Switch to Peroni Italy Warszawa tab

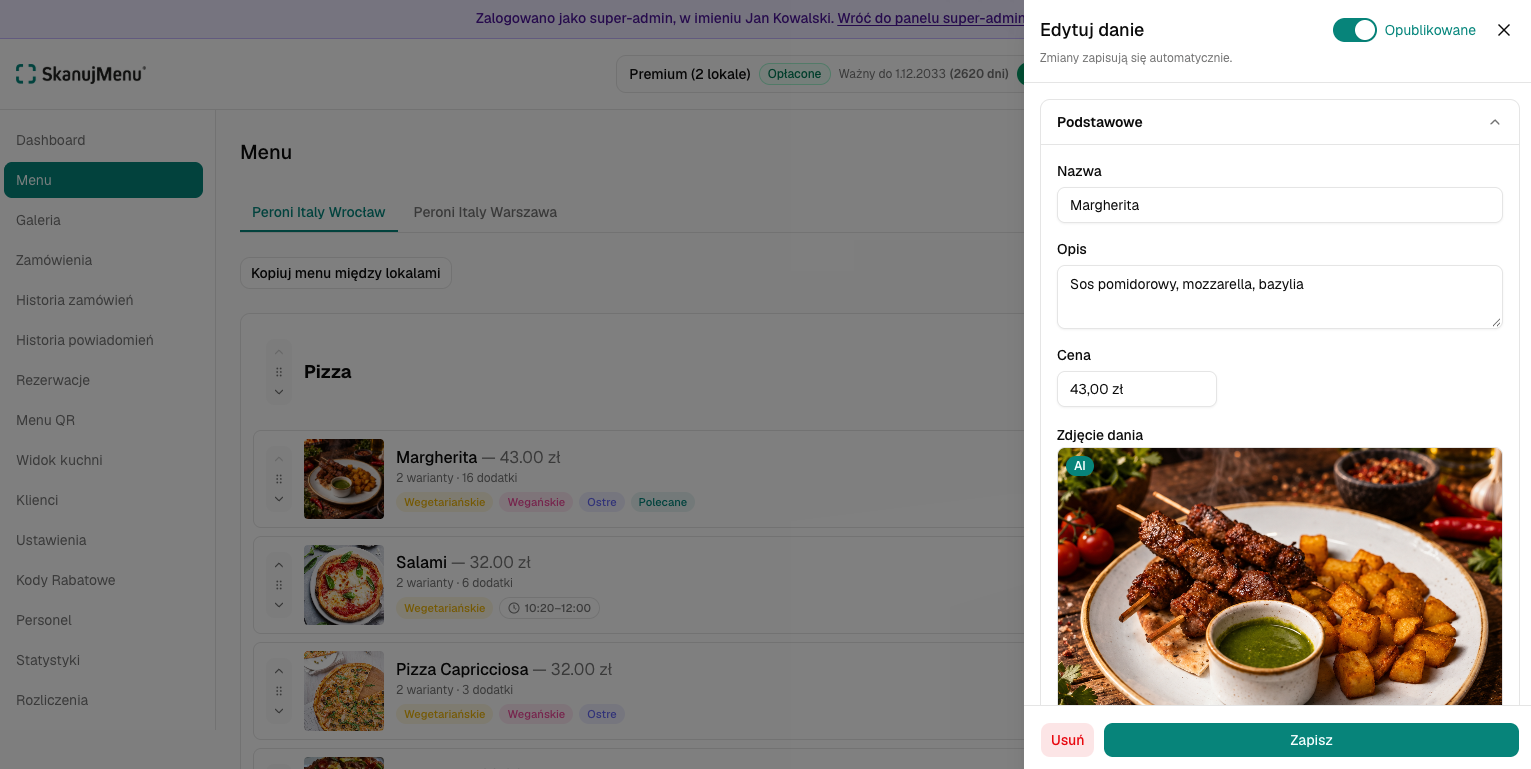click(485, 212)
